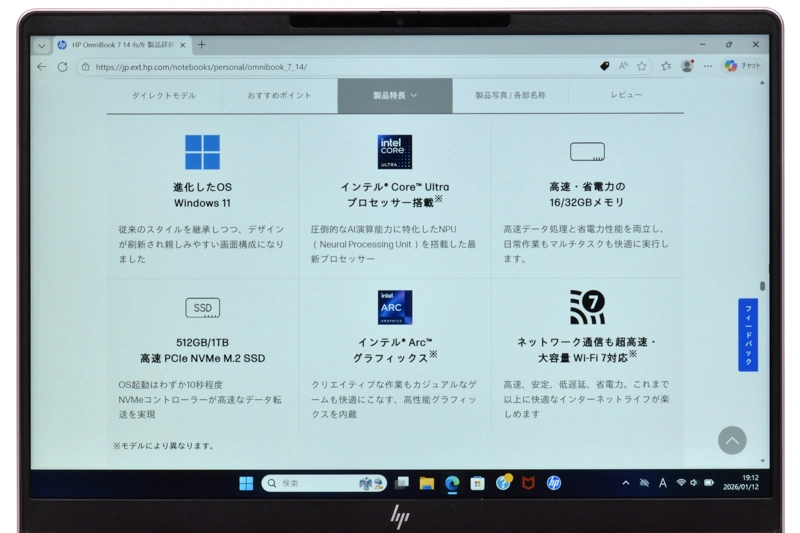Open Microsoft Store from taskbar
The image size is (800, 533).
point(478,484)
